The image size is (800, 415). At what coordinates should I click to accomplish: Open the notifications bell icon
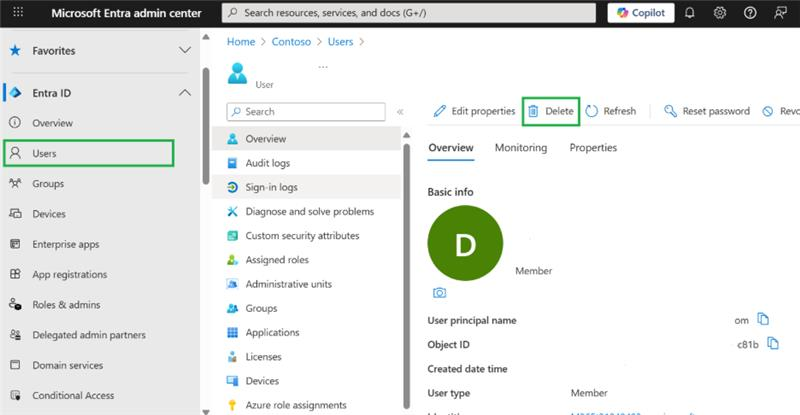689,13
